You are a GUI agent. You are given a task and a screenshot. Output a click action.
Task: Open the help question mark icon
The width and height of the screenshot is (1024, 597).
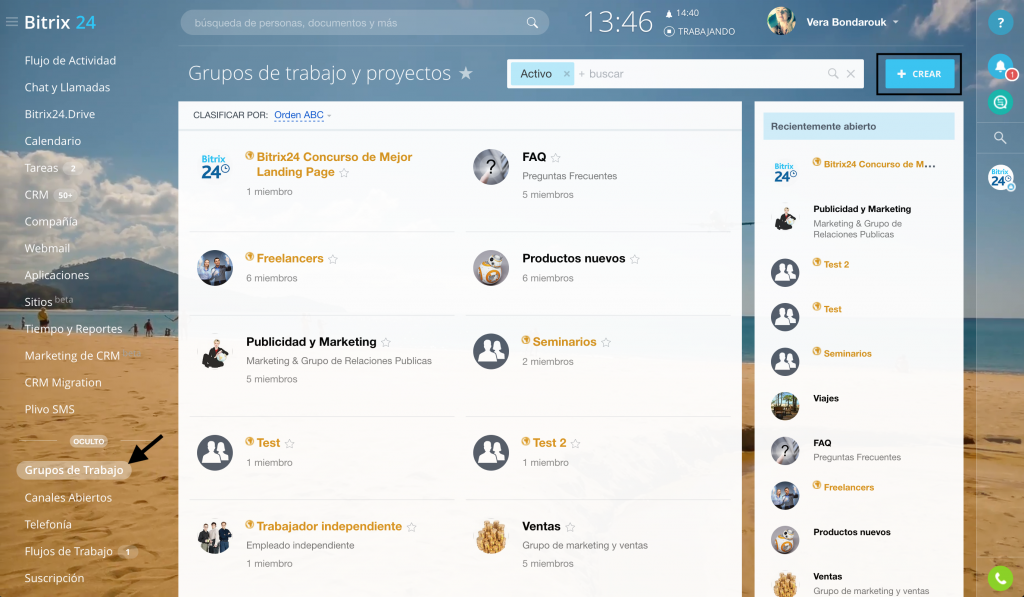pos(1000,23)
